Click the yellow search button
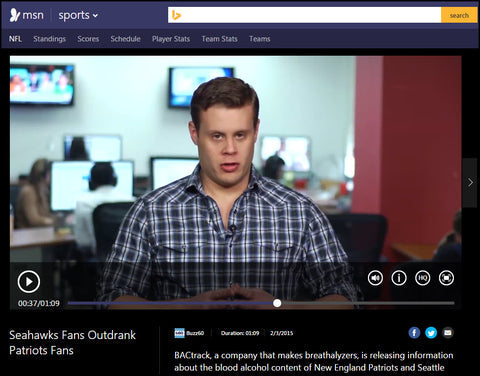This screenshot has width=480, height=376. point(459,15)
